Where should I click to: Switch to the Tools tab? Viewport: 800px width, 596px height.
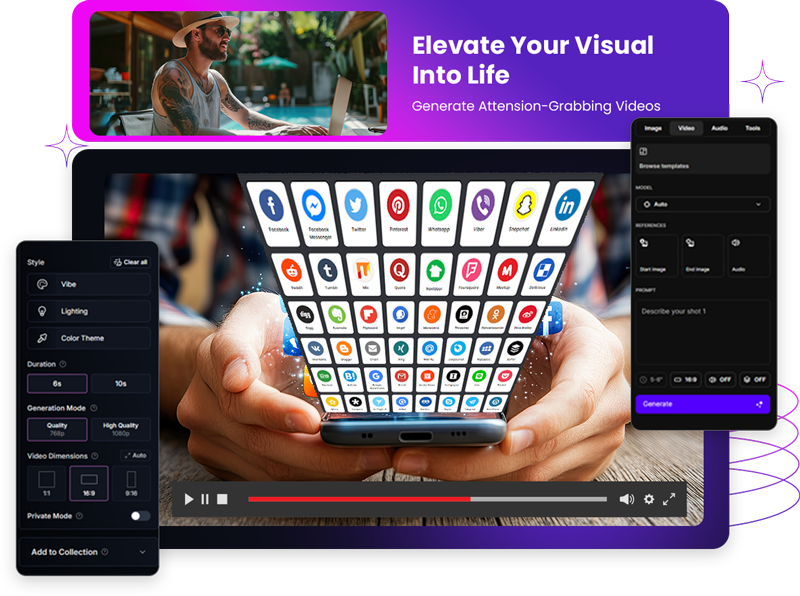[x=752, y=128]
